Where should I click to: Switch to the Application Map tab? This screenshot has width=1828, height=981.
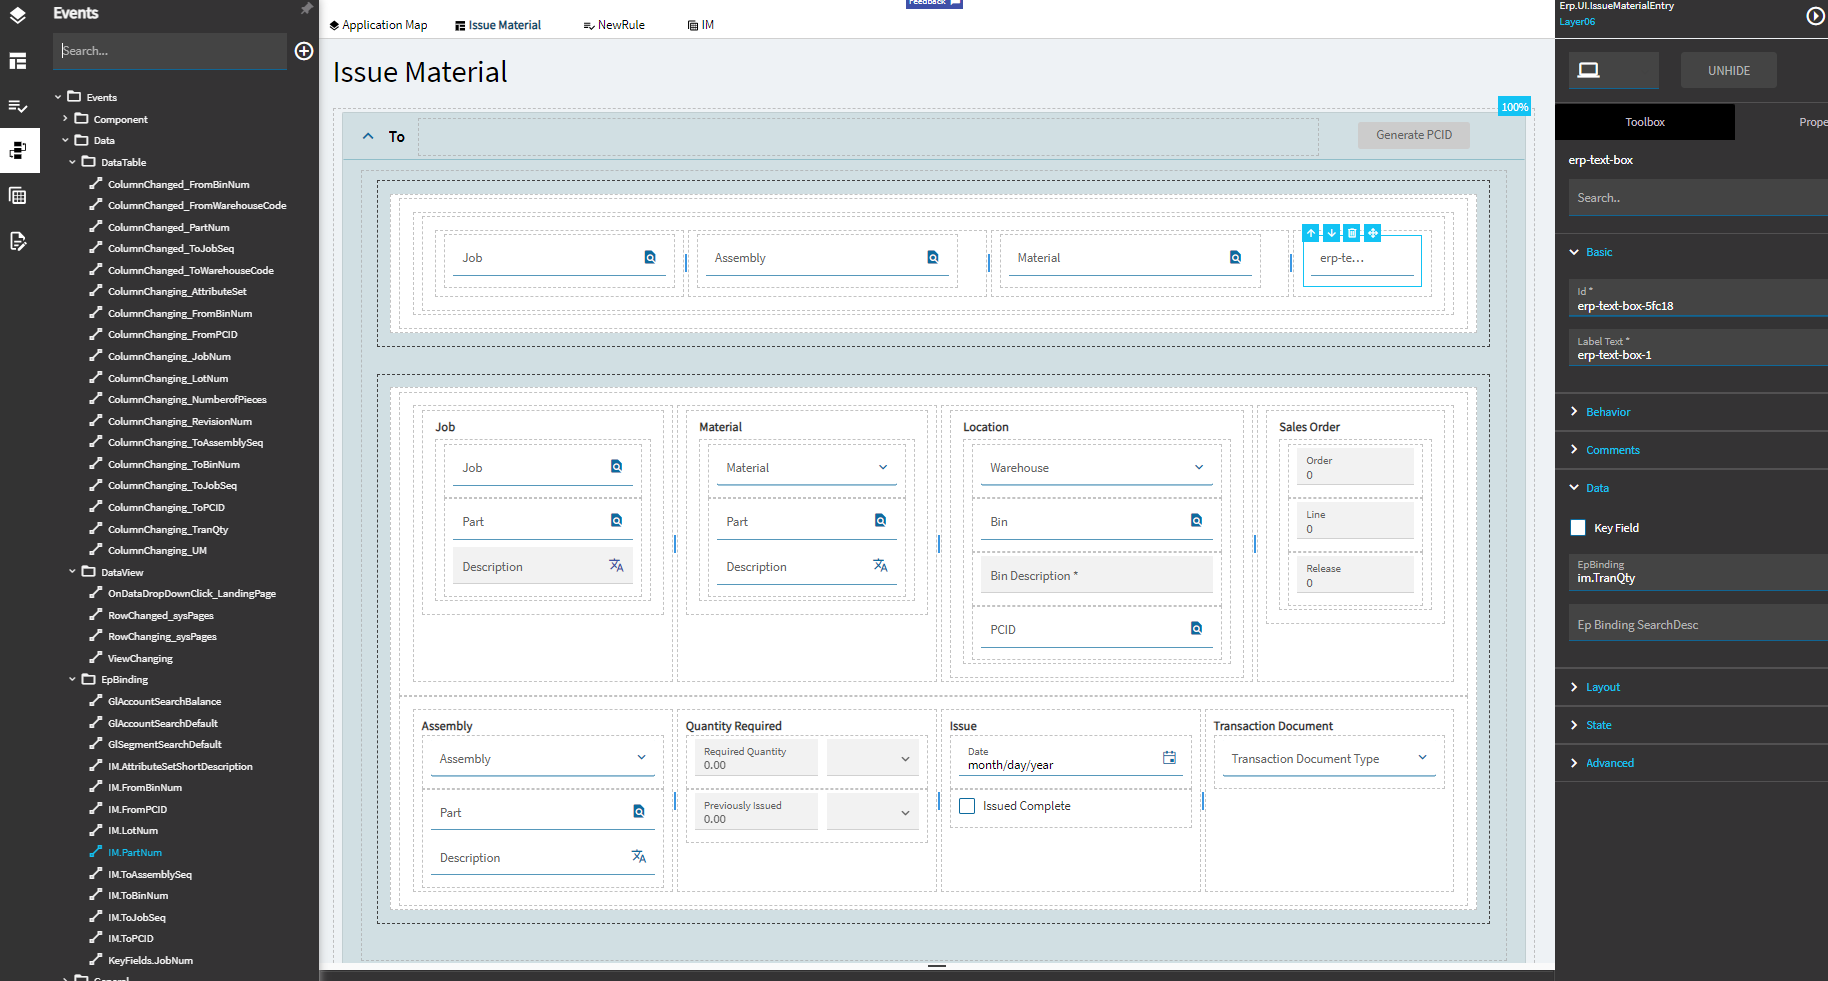378,25
